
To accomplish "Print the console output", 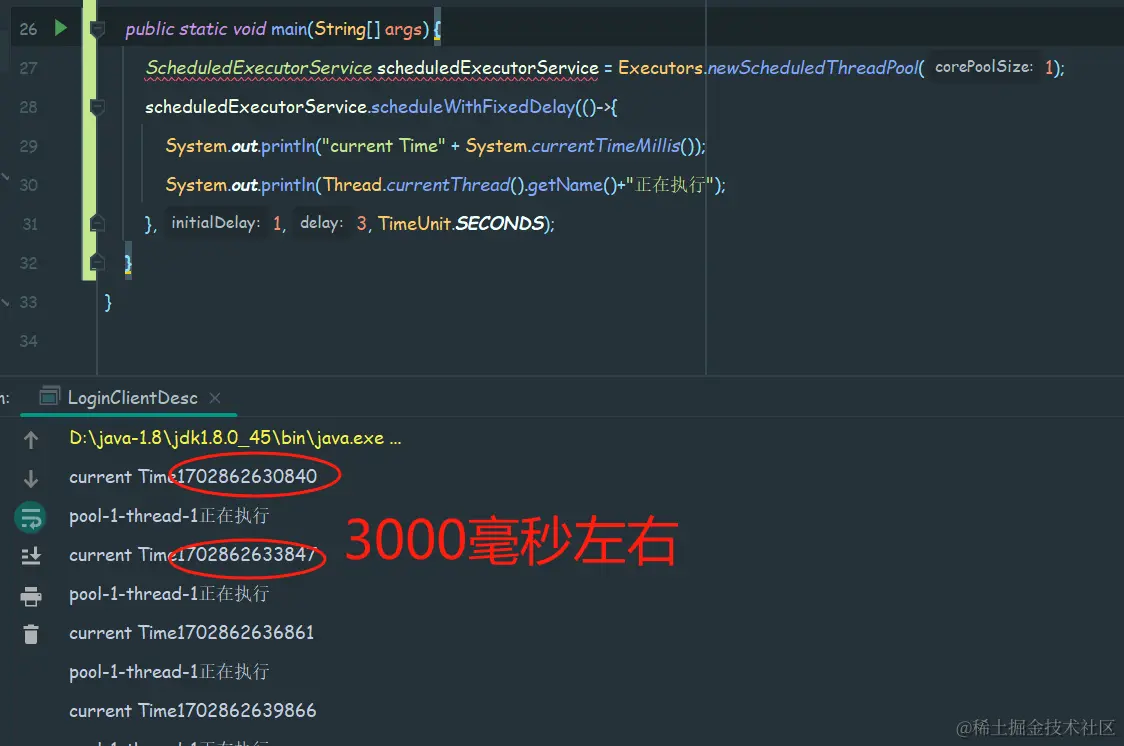I will [x=30, y=593].
